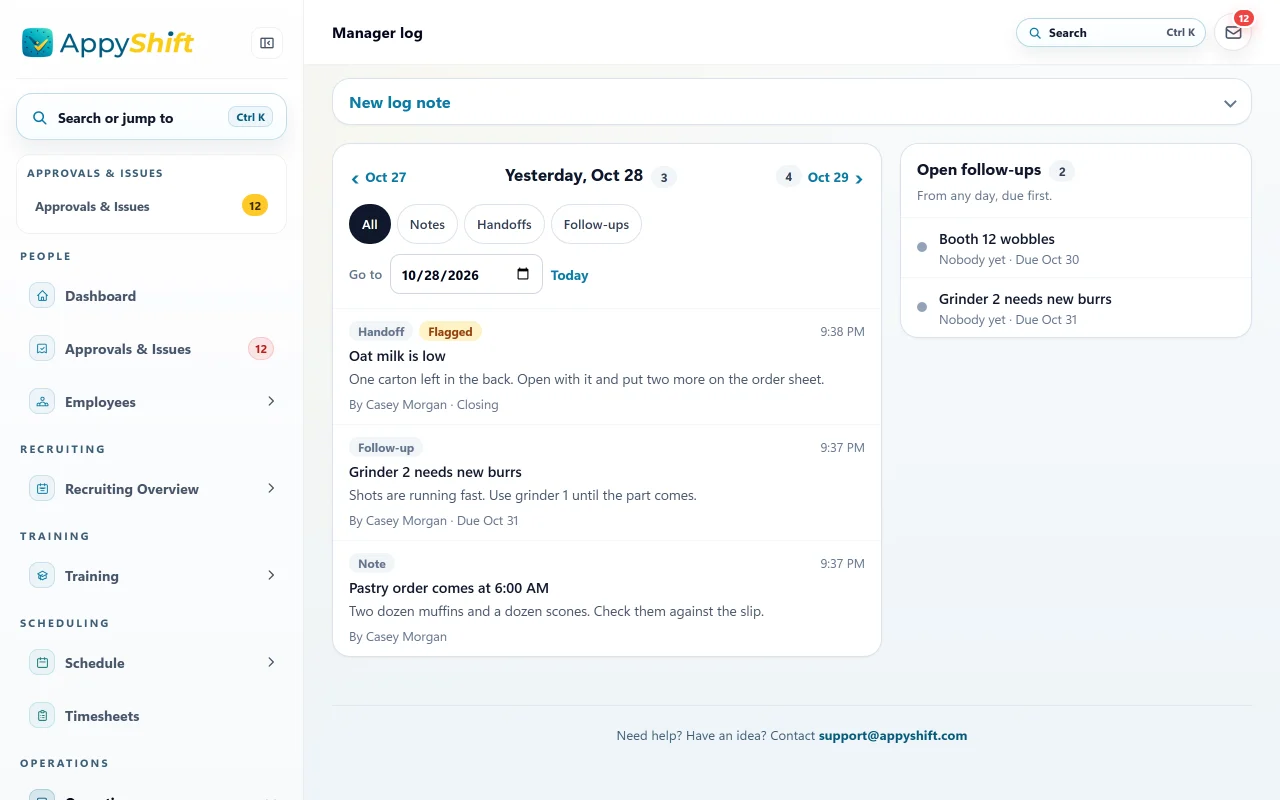Filter the log by Handoffs
Screen dimensions: 1280x800
click(504, 224)
